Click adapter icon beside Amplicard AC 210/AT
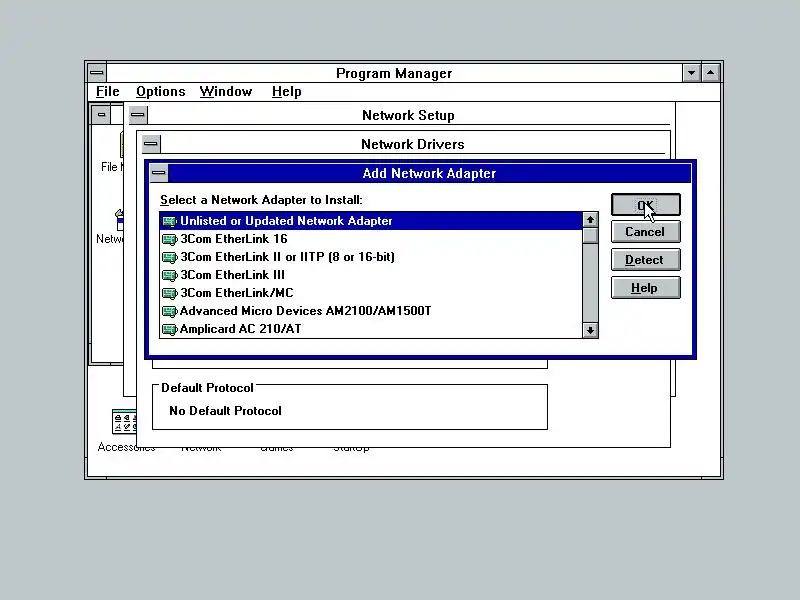 169,330
